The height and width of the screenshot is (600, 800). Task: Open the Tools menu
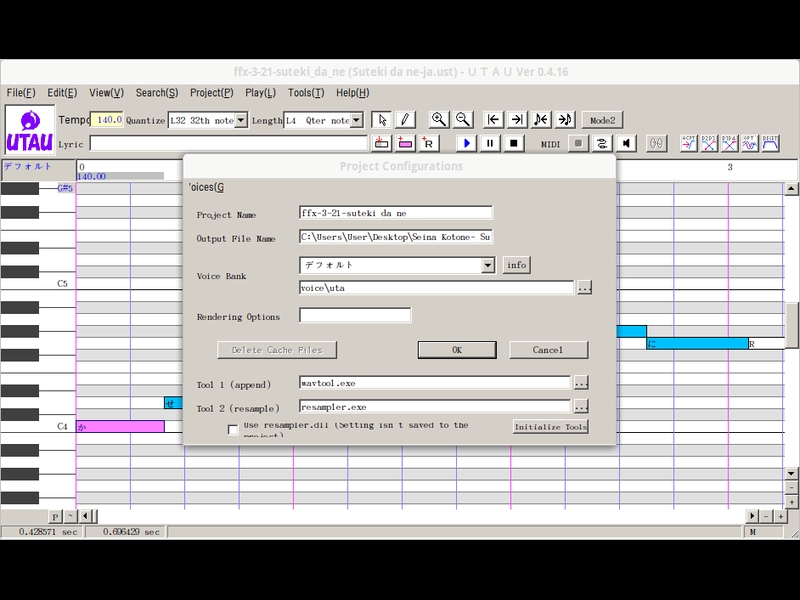click(305, 93)
